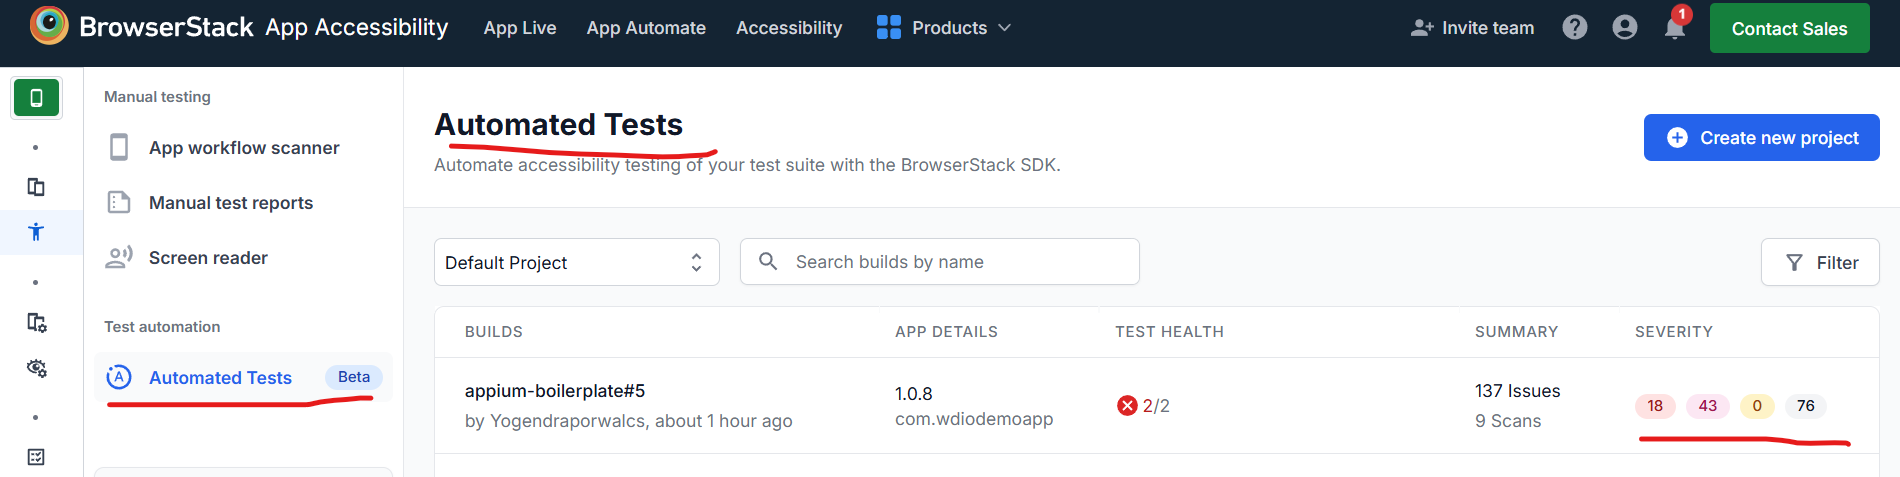Open the user account profile icon
The width and height of the screenshot is (1900, 477).
point(1625,28)
